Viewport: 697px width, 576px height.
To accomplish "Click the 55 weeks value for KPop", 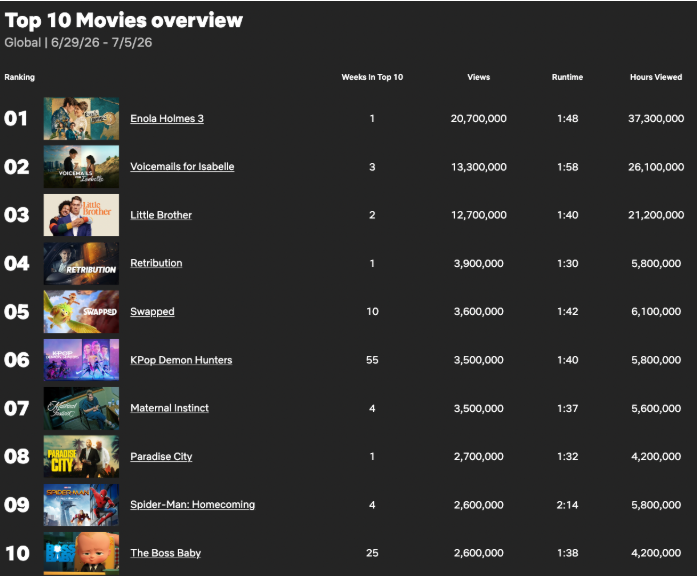I will pos(372,360).
